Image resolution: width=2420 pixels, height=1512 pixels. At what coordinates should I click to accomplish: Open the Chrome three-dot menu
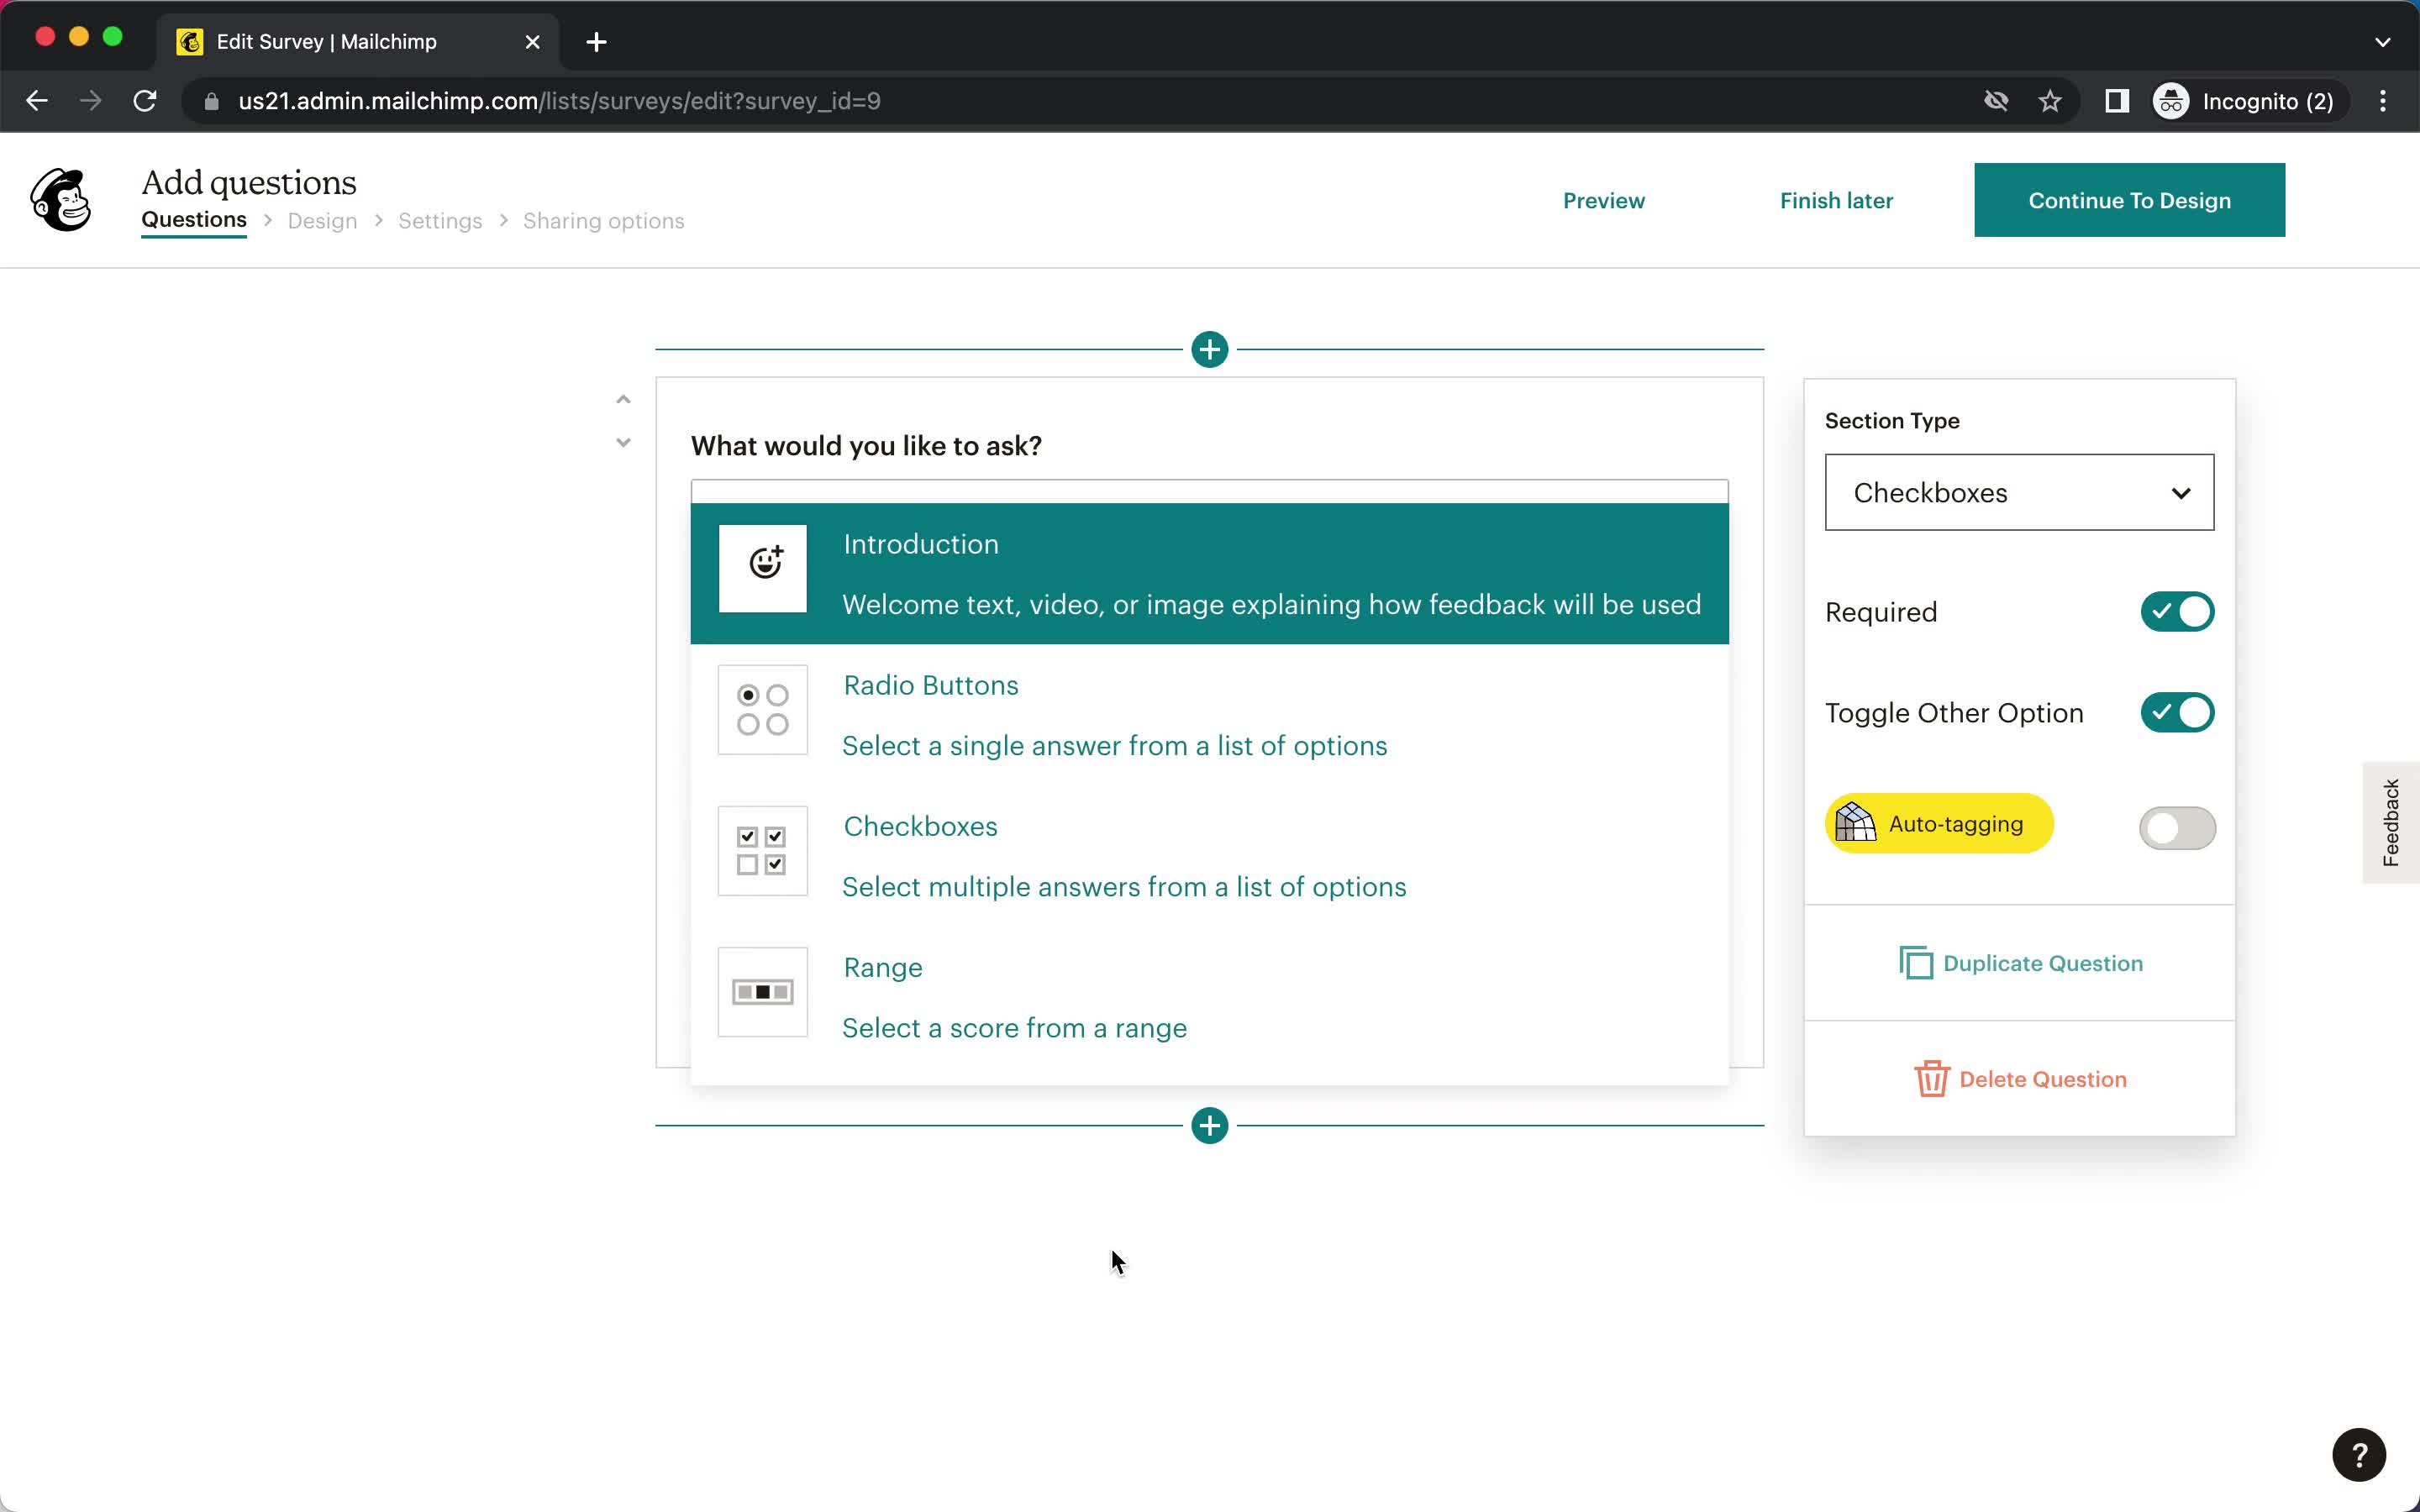tap(2383, 101)
